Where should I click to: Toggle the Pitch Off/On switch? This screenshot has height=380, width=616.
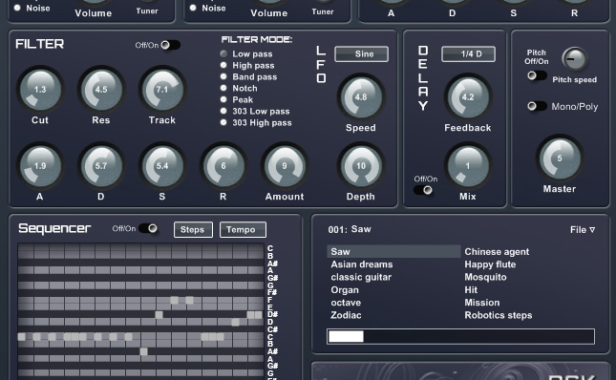click(536, 75)
